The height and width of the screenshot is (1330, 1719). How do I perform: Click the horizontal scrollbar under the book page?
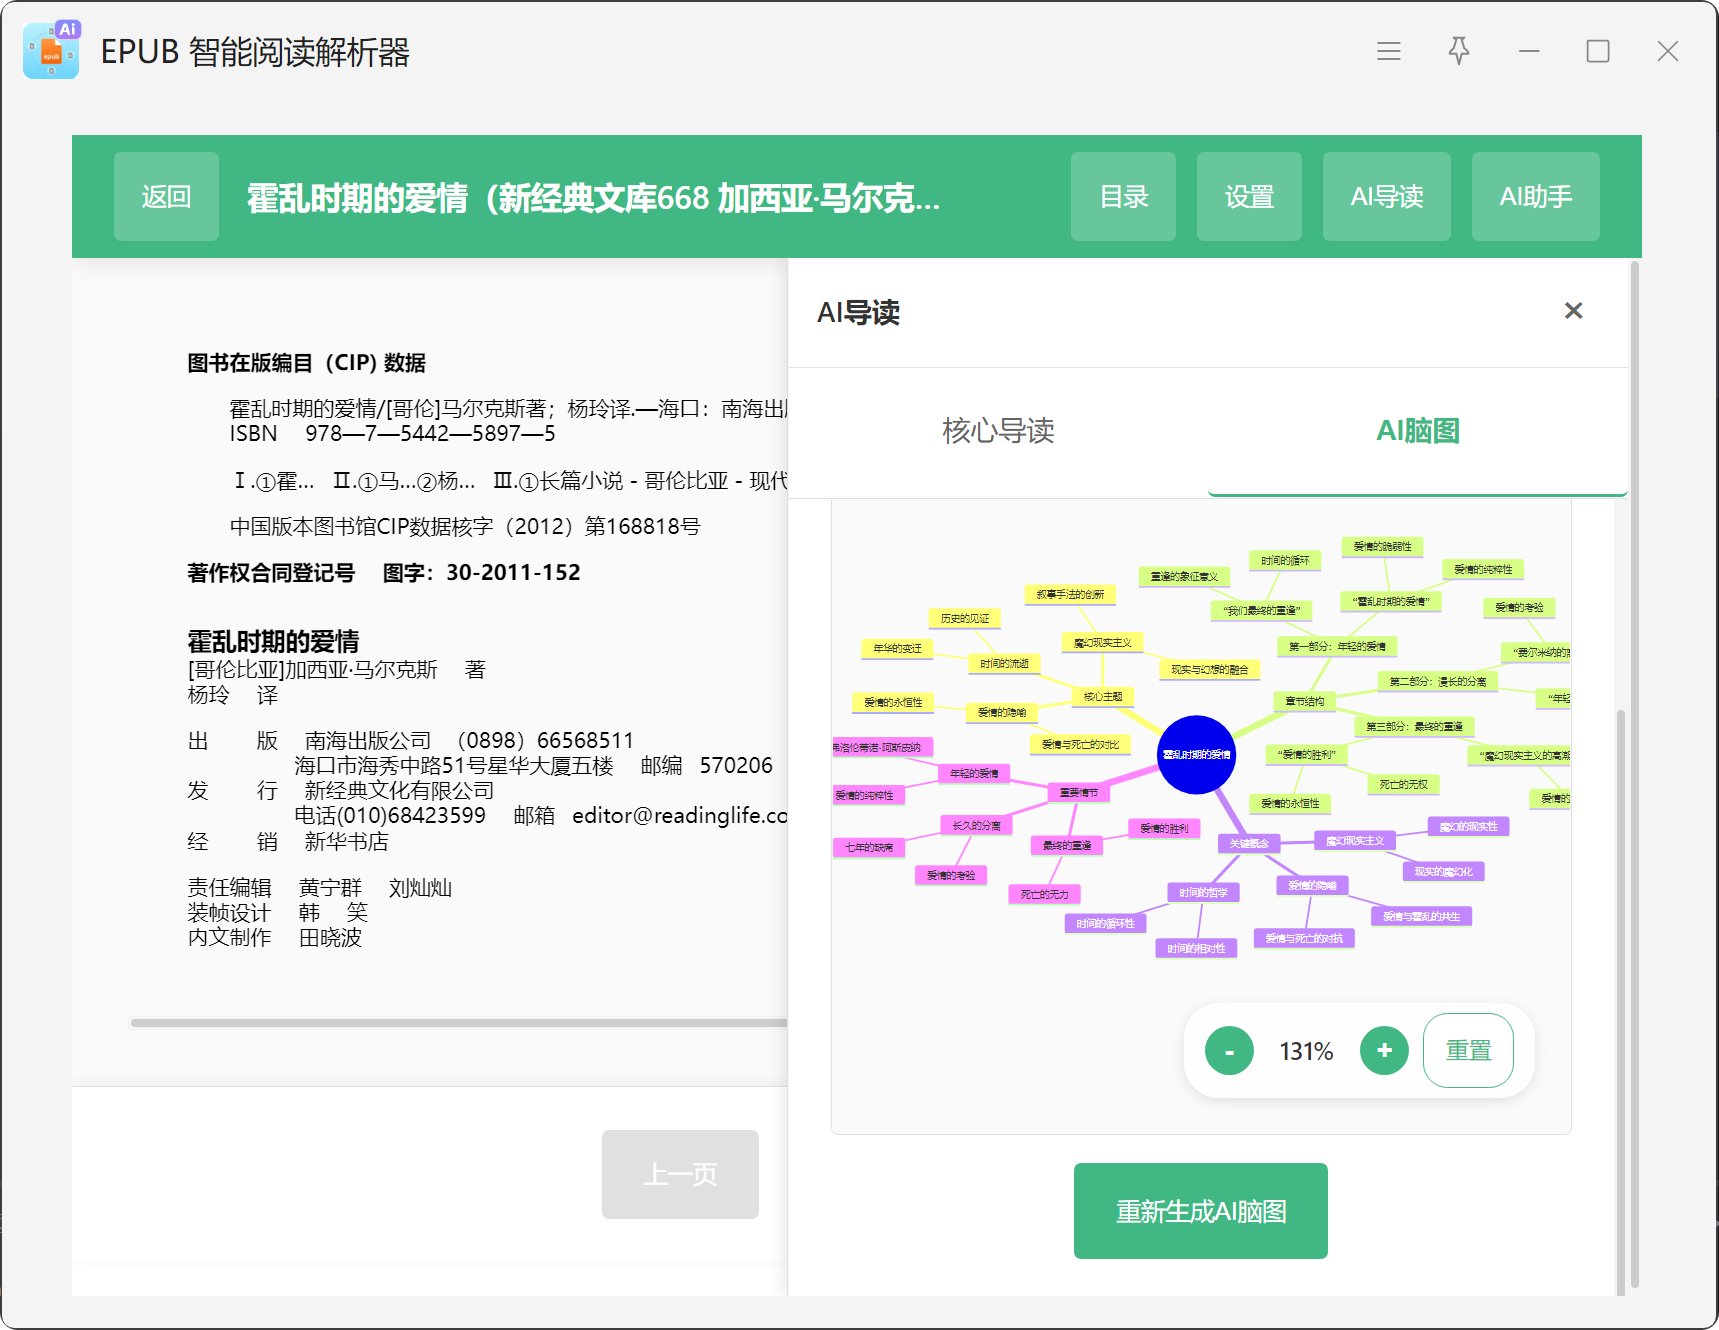458,1022
